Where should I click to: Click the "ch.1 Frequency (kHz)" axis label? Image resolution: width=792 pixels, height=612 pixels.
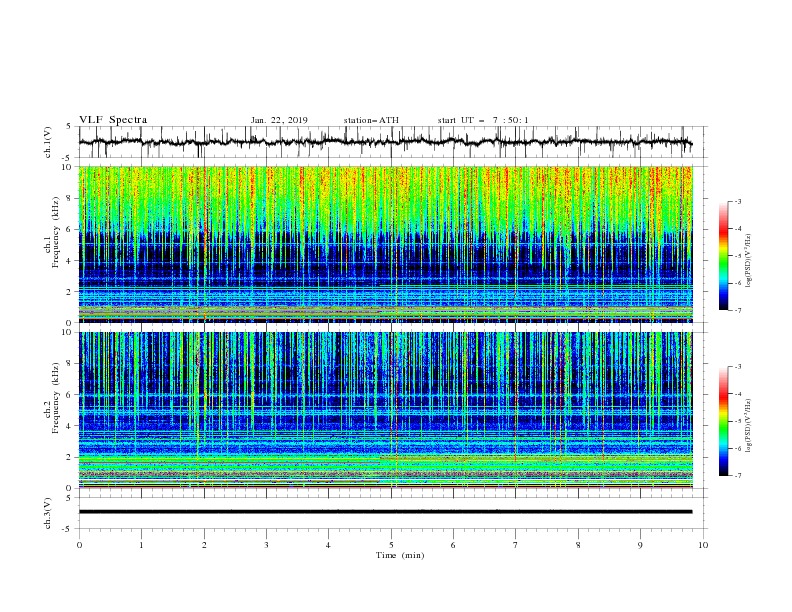click(52, 232)
